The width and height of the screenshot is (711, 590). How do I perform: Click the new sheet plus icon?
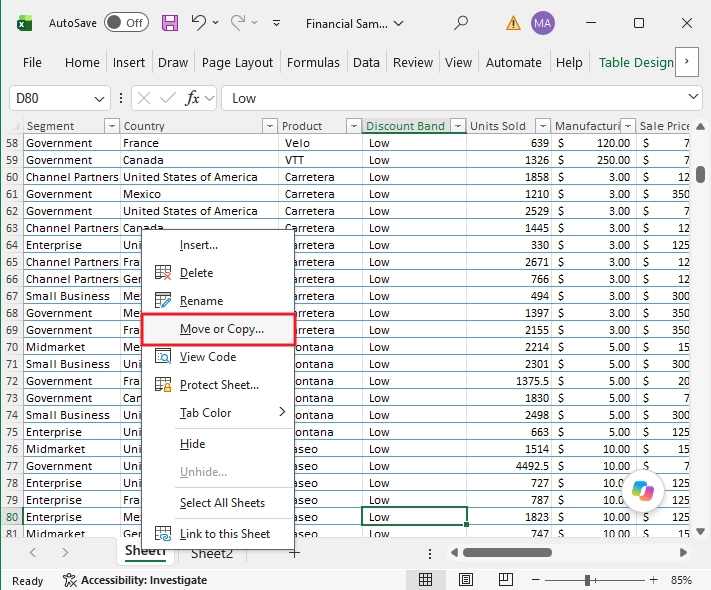pyautogui.click(x=295, y=553)
